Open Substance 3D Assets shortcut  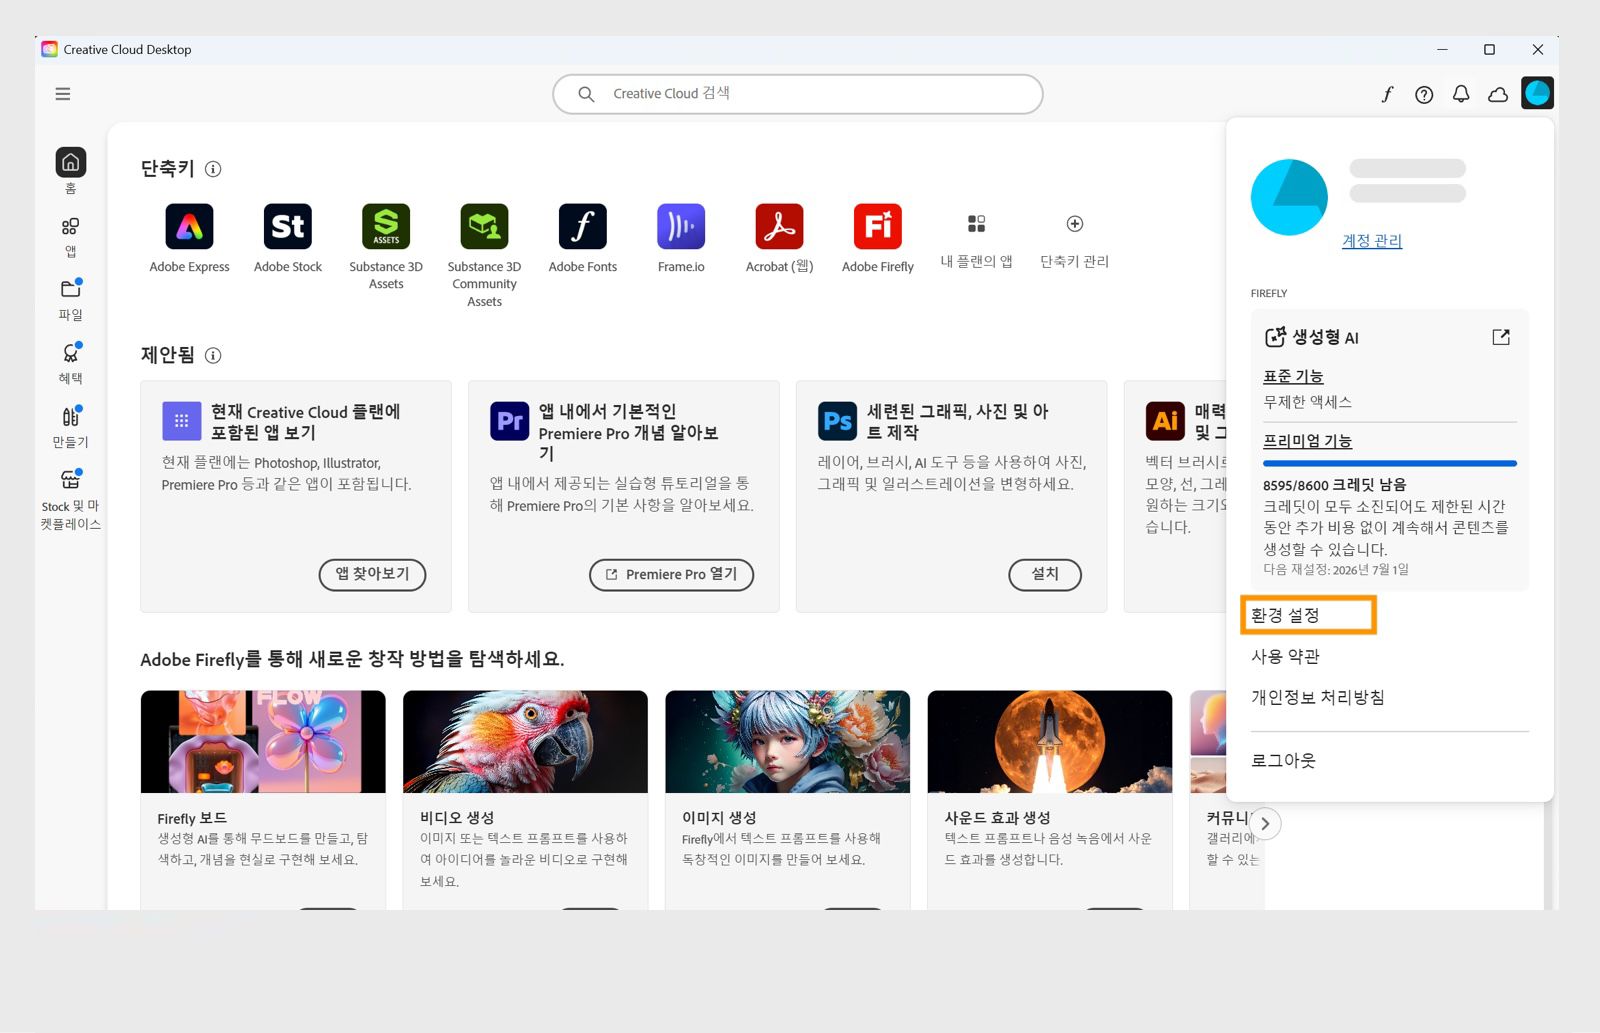(386, 226)
